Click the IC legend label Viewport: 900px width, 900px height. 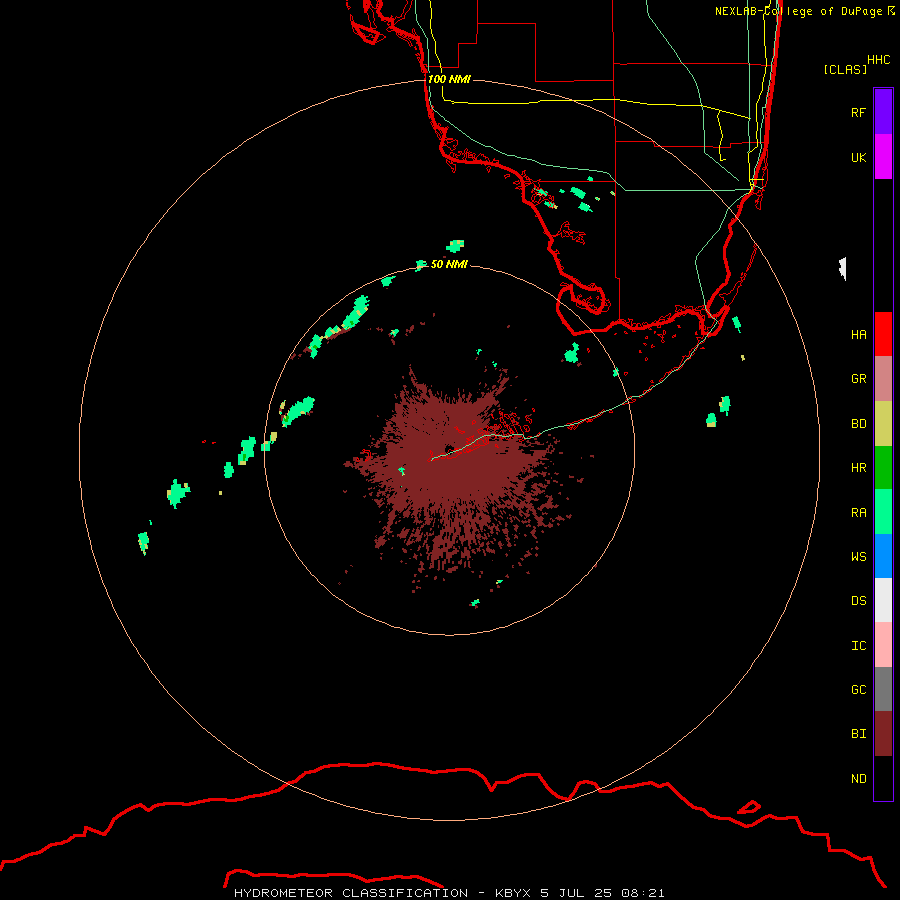(858, 645)
